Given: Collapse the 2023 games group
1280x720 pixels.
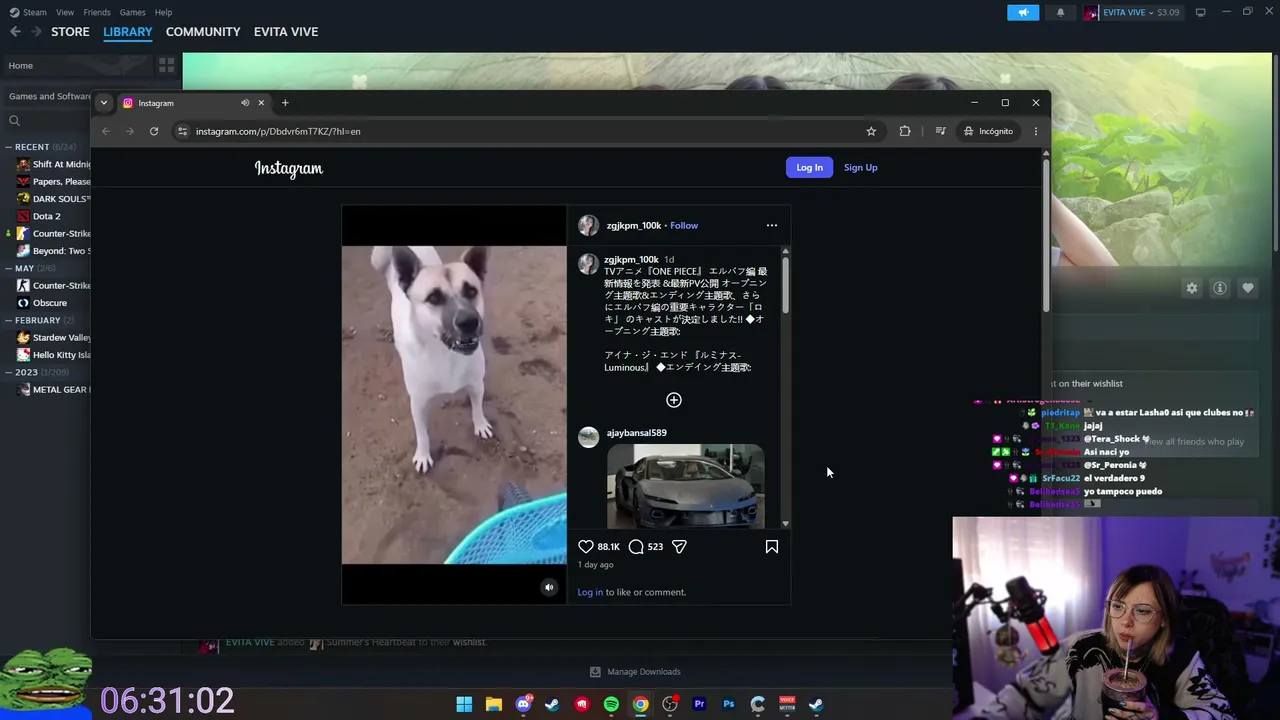Looking at the screenshot, I should click(x=8, y=372).
